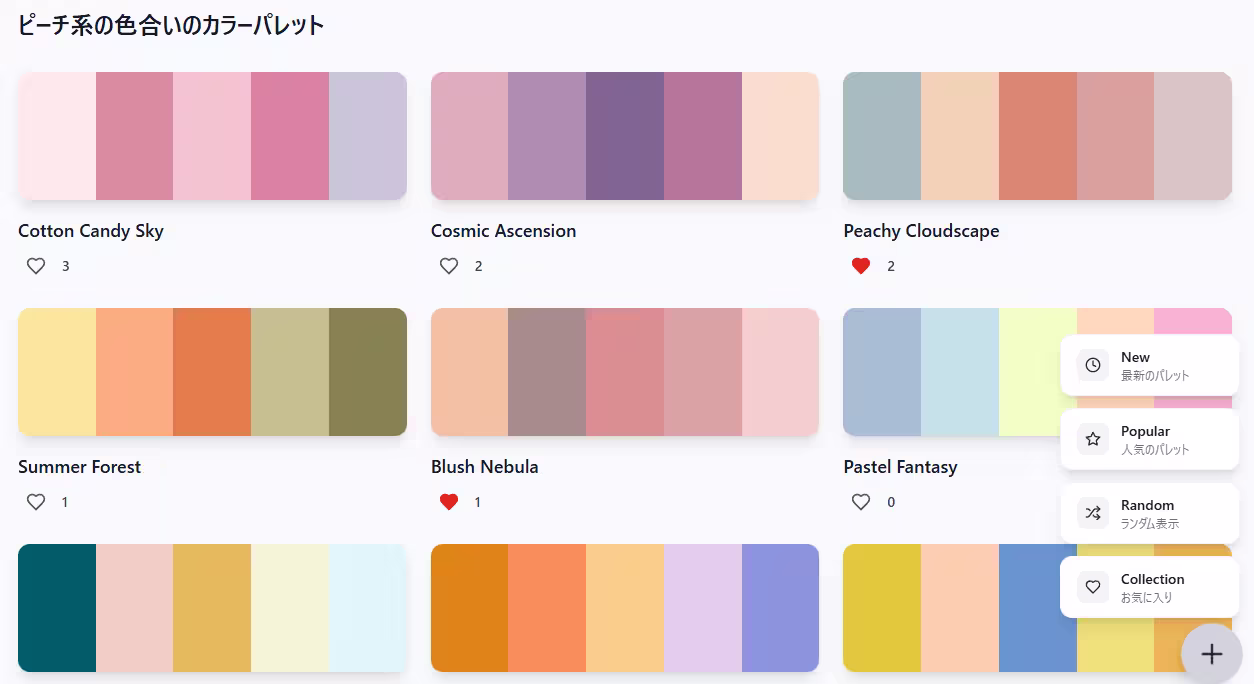Viewport: 1254px width, 684px height.
Task: Choose Random display from the menu
Action: click(x=1150, y=513)
